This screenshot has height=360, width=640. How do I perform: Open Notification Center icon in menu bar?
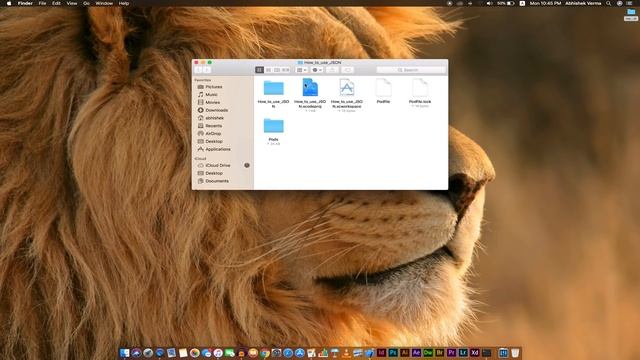(x=630, y=3)
